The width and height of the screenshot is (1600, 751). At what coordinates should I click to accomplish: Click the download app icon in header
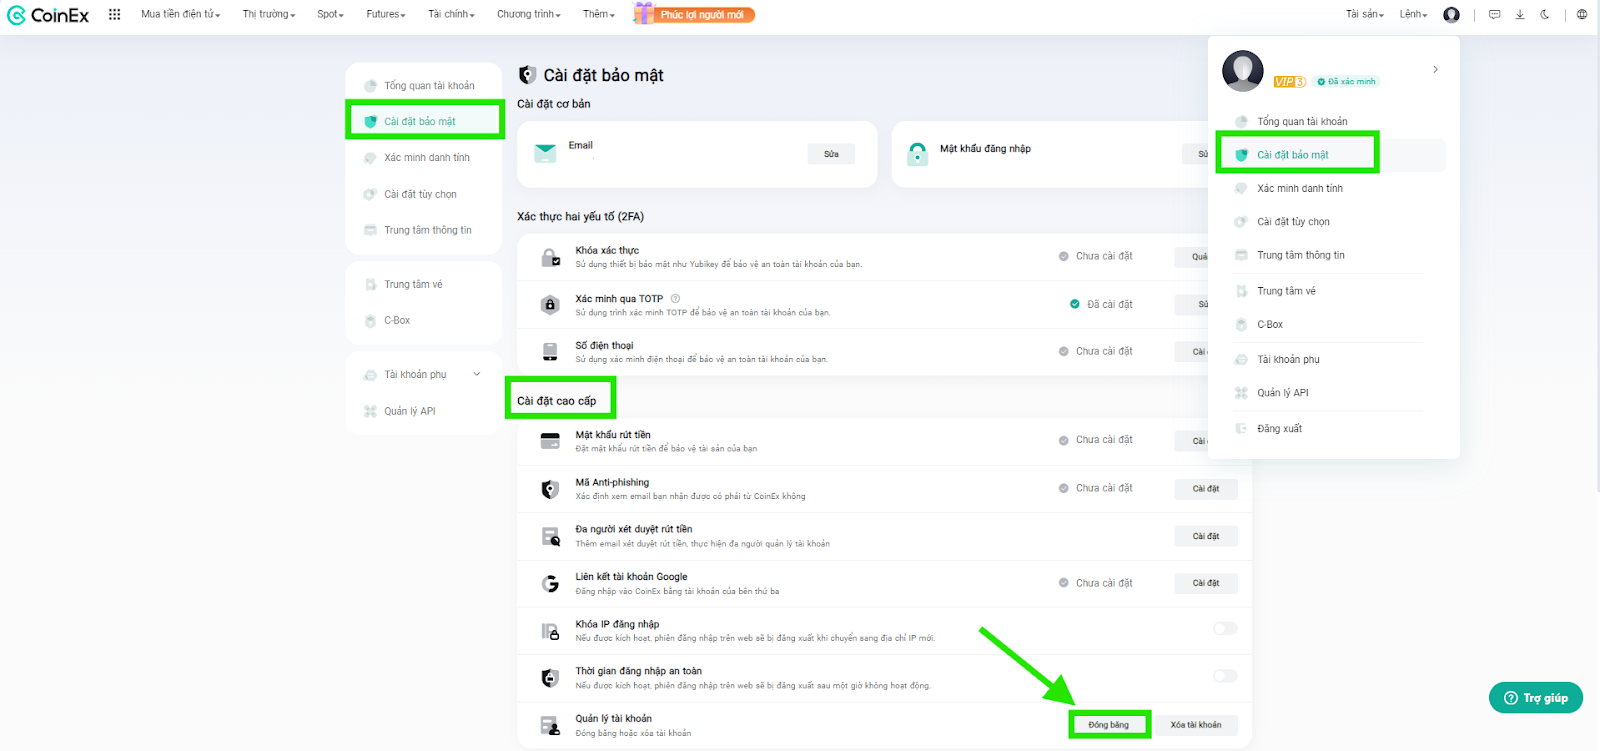click(1520, 14)
